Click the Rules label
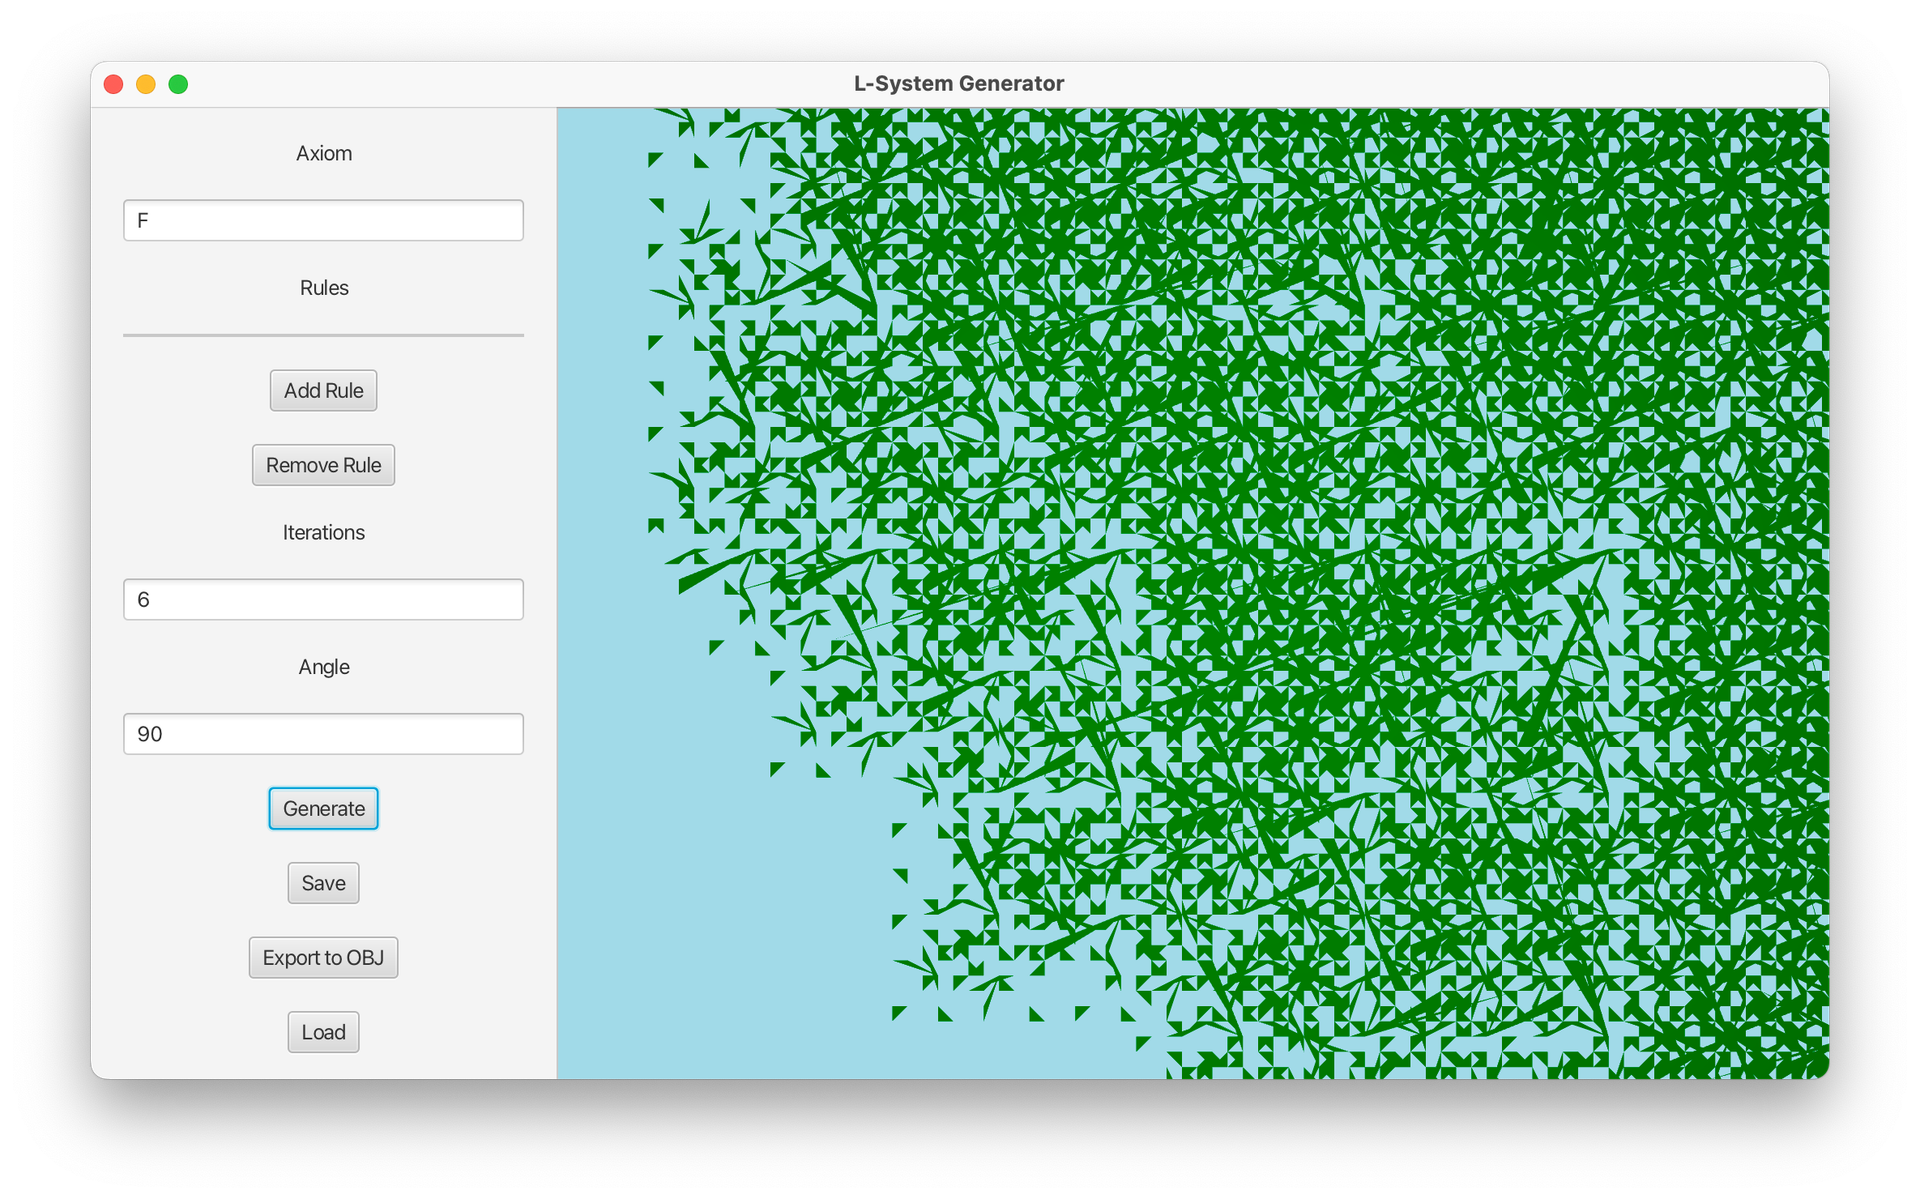Viewport: 1920px width, 1199px height. pyautogui.click(x=324, y=288)
